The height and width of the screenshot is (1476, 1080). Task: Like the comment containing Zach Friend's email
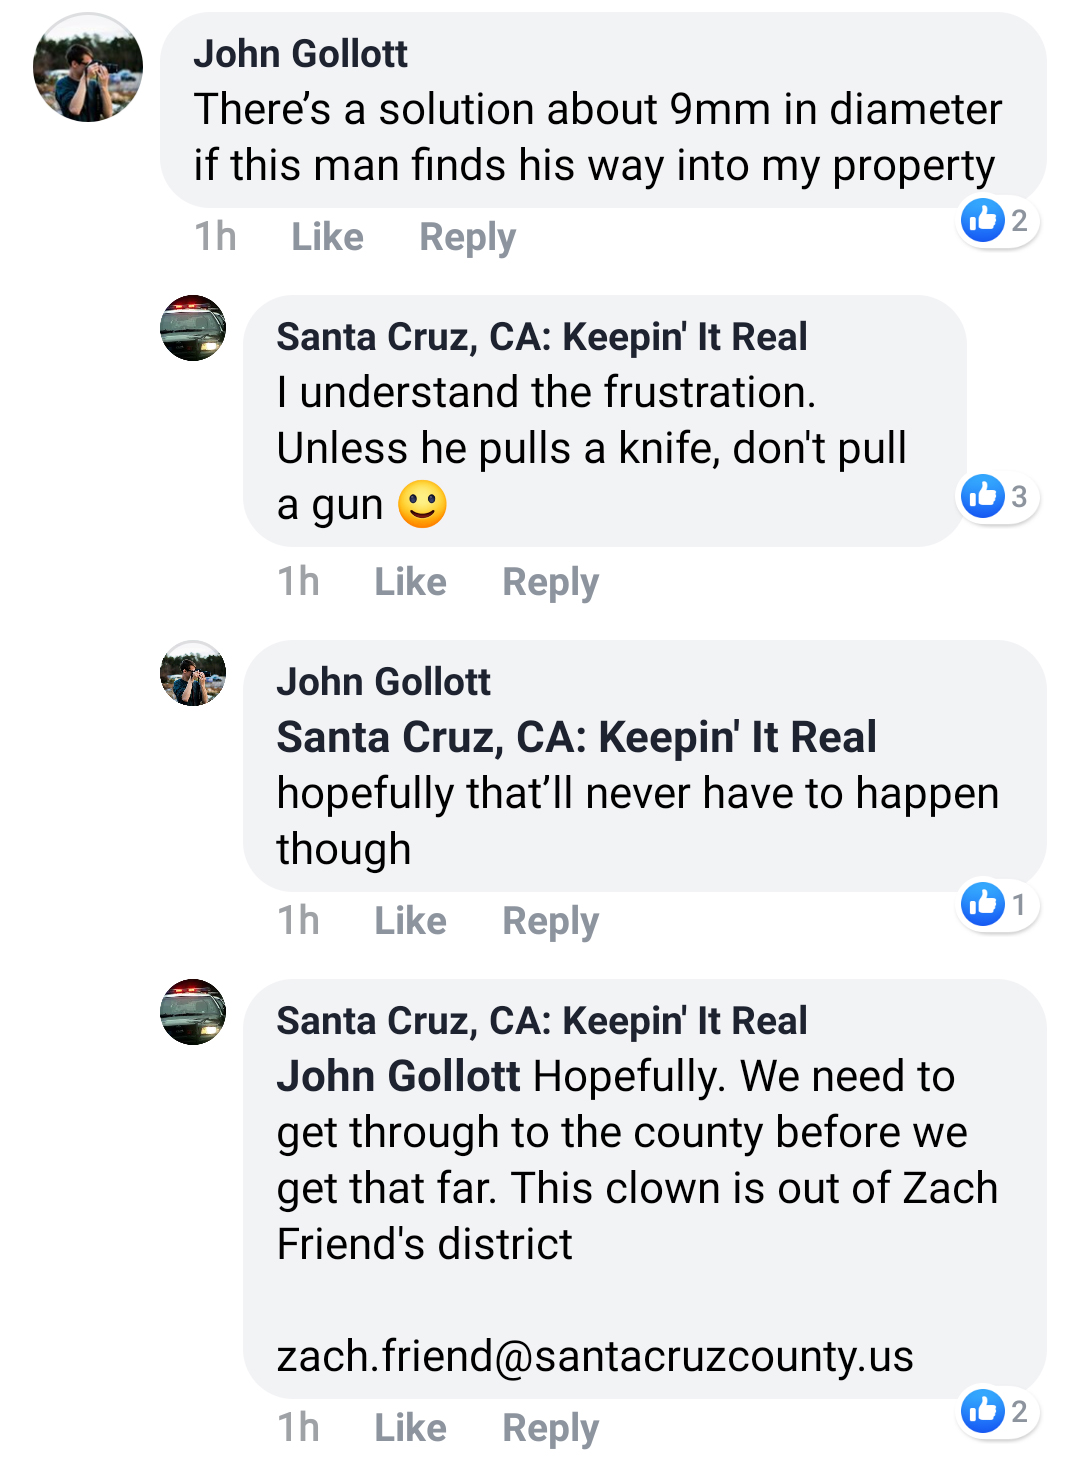pos(410,1428)
